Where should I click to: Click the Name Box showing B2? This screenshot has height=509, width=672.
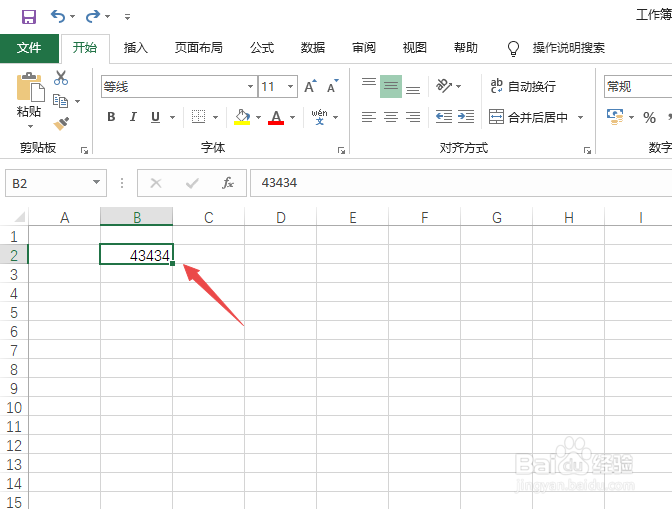56,183
